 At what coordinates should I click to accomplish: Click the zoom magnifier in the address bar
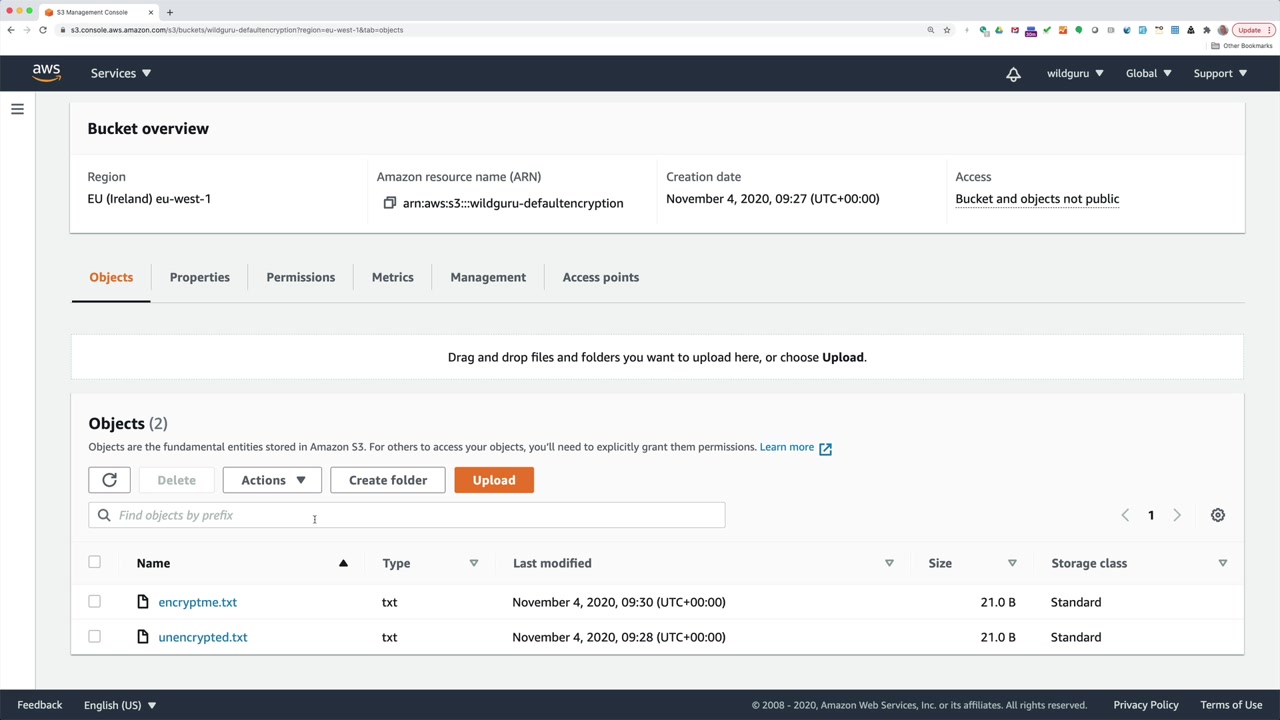931,30
